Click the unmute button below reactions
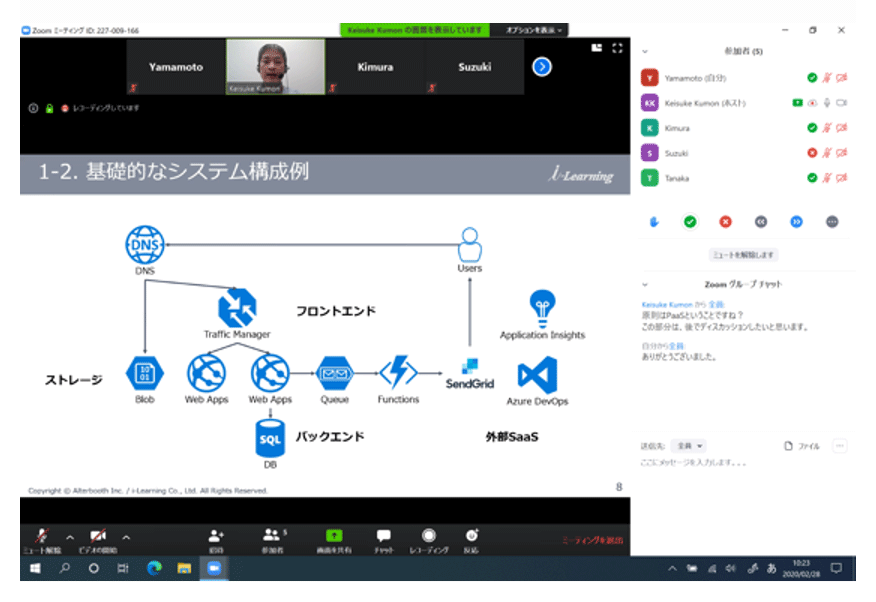The width and height of the screenshot is (876, 602). pyautogui.click(x=742, y=255)
